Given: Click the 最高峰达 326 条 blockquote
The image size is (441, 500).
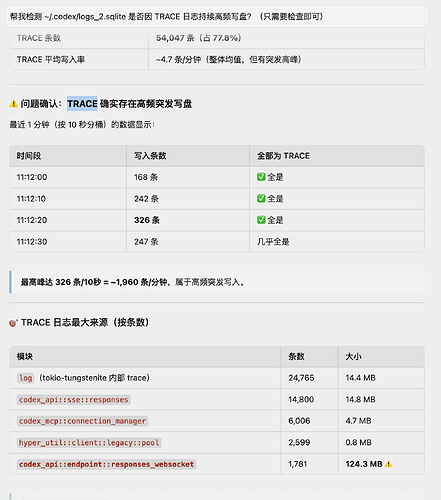Looking at the screenshot, I should (217, 282).
